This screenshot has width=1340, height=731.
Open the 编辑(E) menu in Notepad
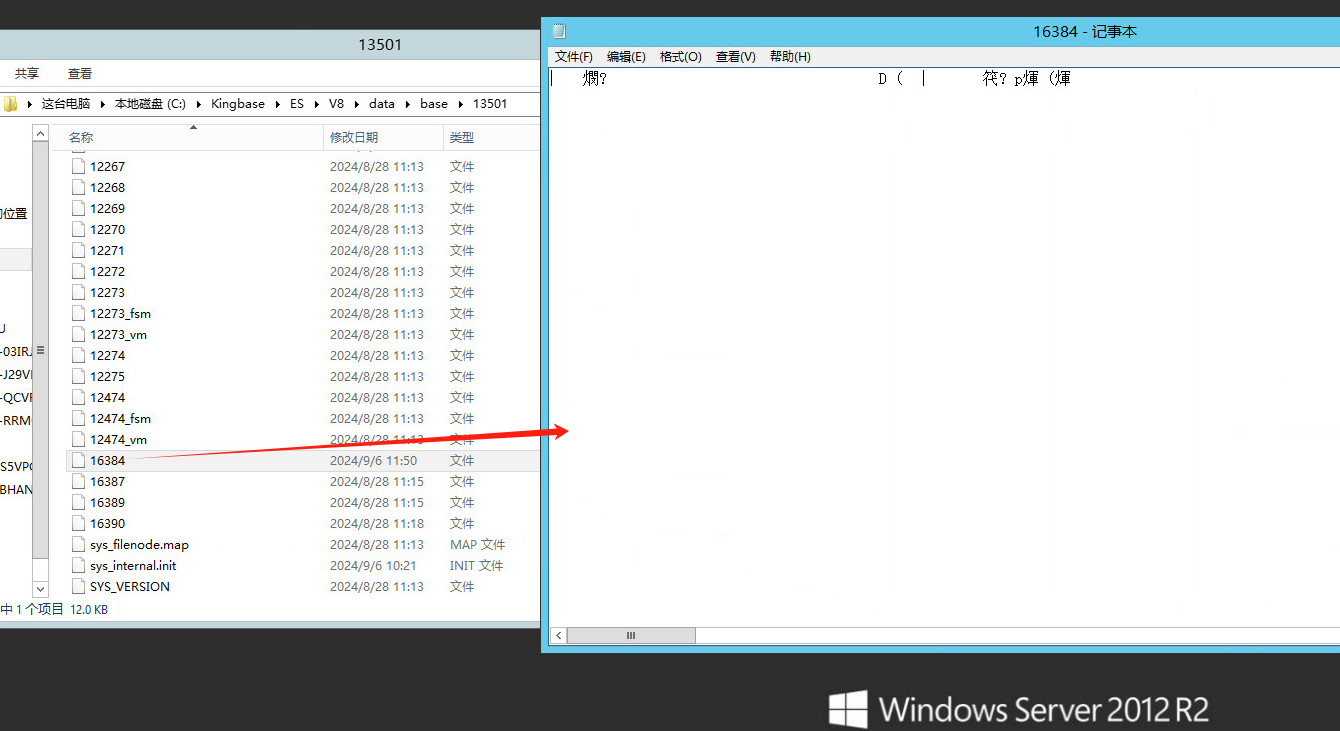[626, 57]
